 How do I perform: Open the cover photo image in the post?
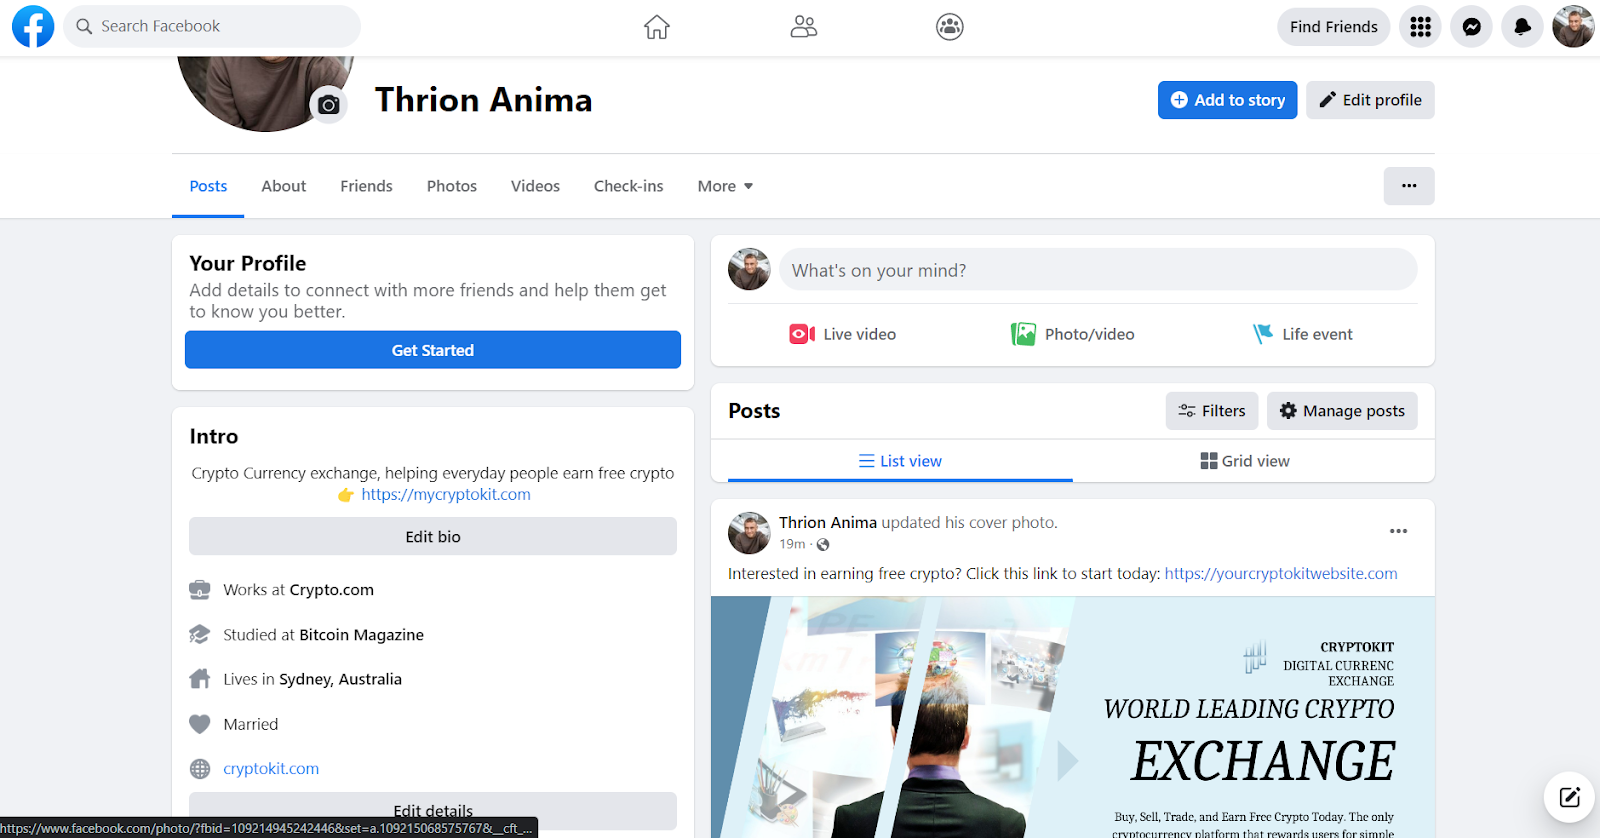(x=1073, y=717)
